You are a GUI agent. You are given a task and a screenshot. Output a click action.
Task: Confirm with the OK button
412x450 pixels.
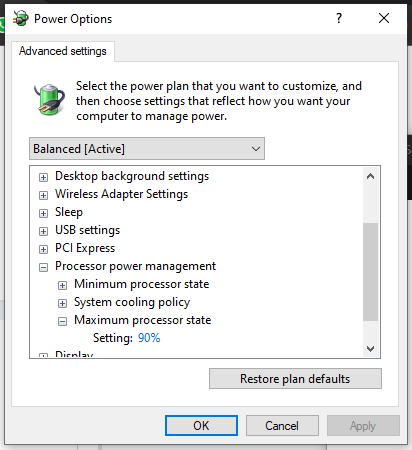coord(201,426)
